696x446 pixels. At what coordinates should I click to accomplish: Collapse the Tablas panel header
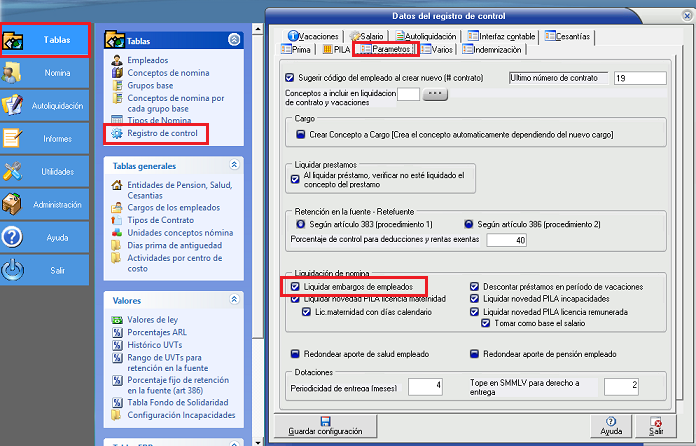pos(234,41)
